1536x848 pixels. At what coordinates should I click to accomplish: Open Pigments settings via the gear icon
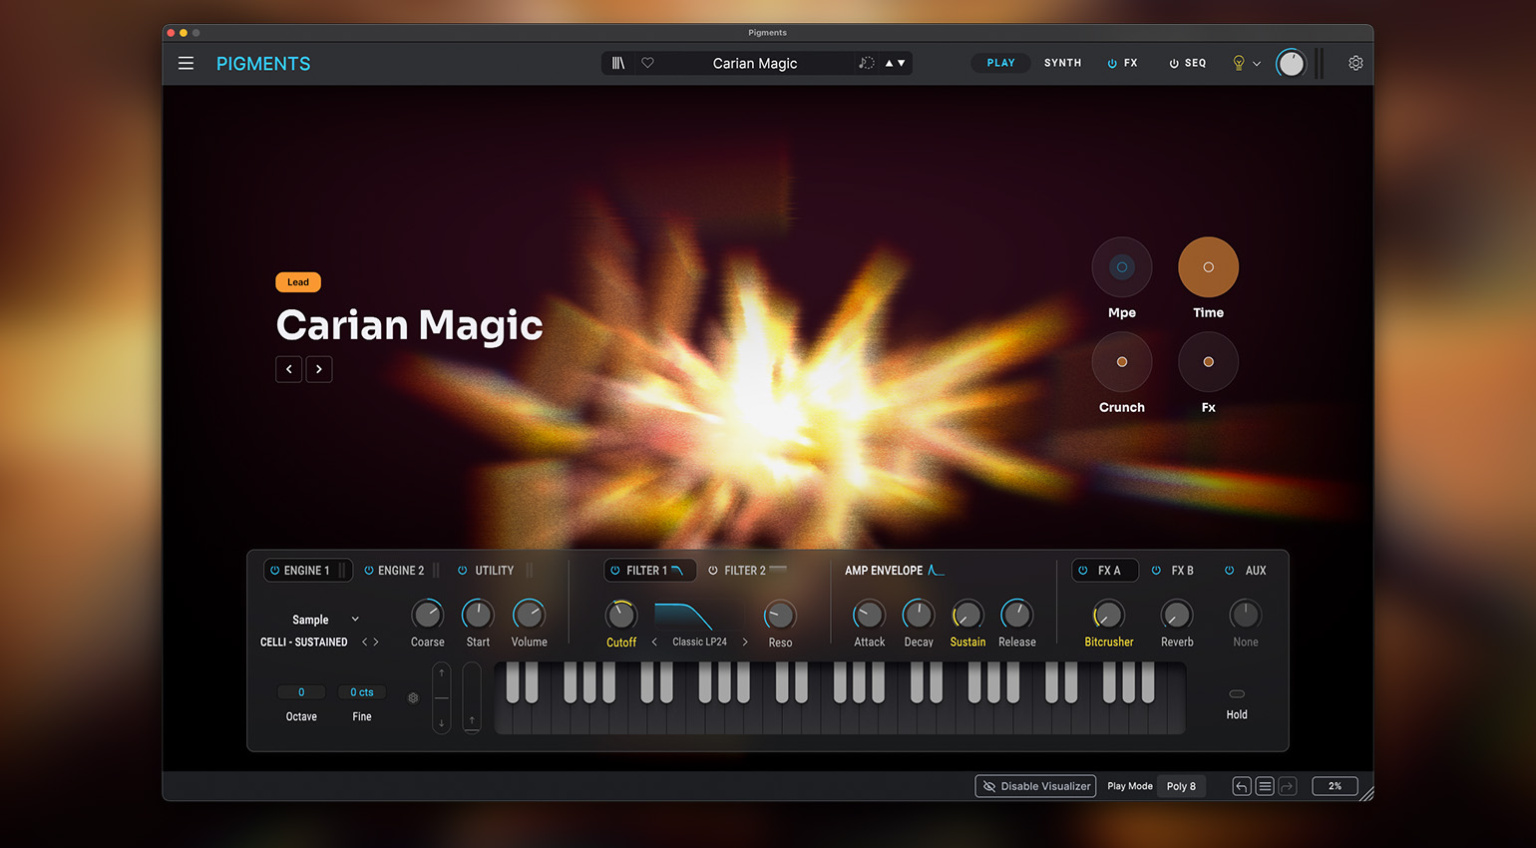(1355, 62)
